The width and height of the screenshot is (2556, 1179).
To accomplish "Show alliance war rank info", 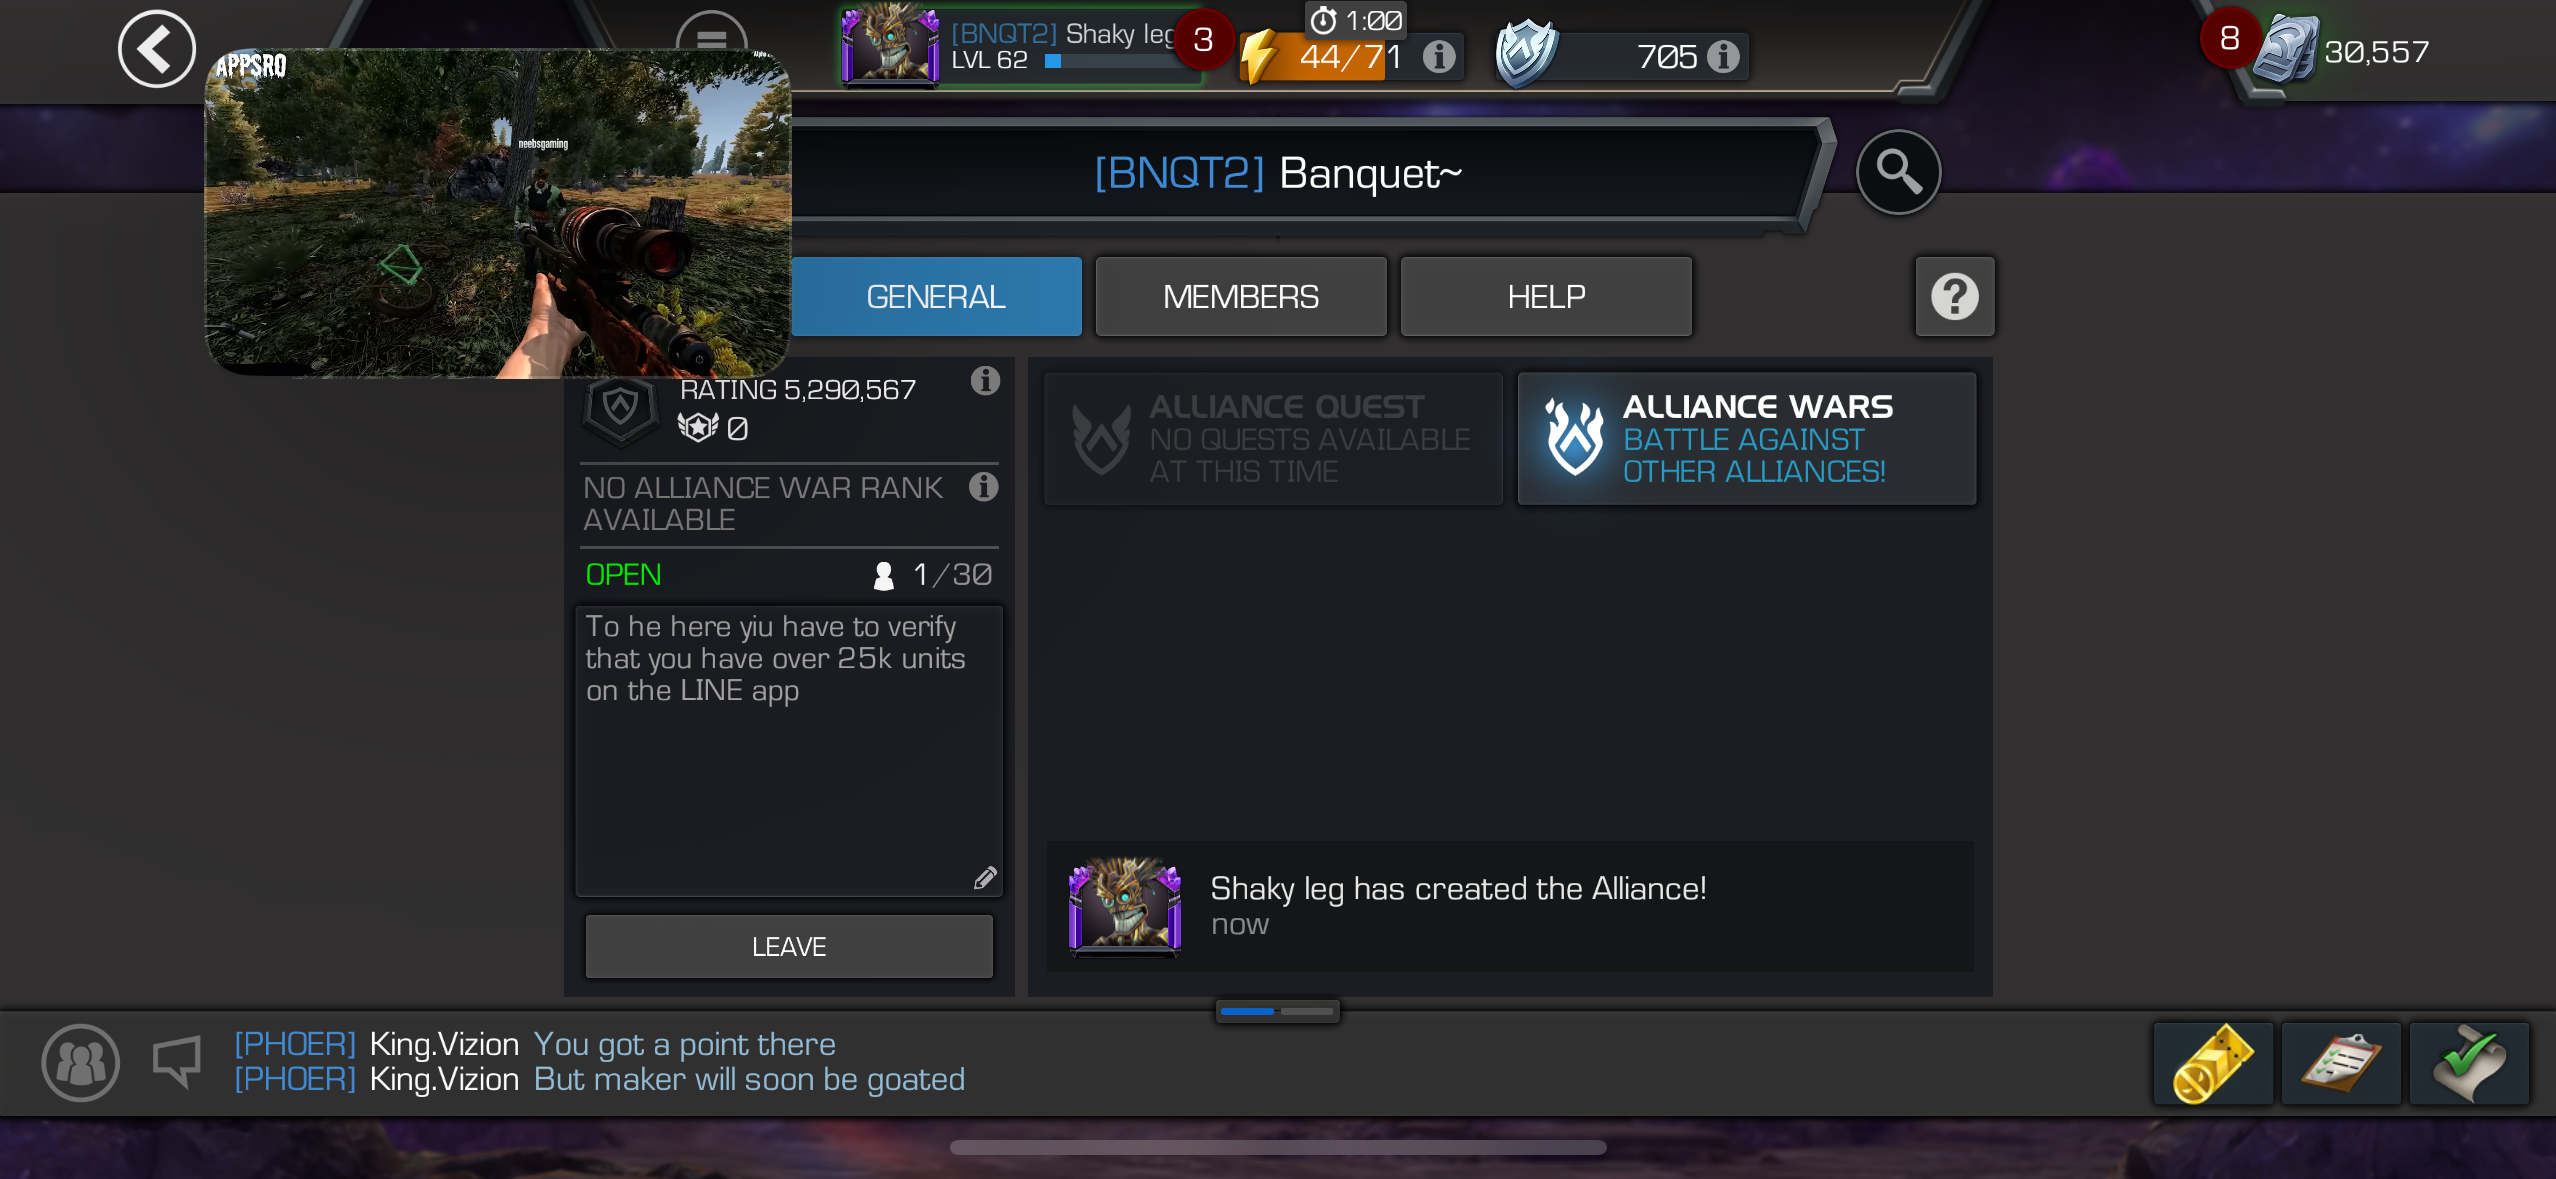I will click(983, 487).
